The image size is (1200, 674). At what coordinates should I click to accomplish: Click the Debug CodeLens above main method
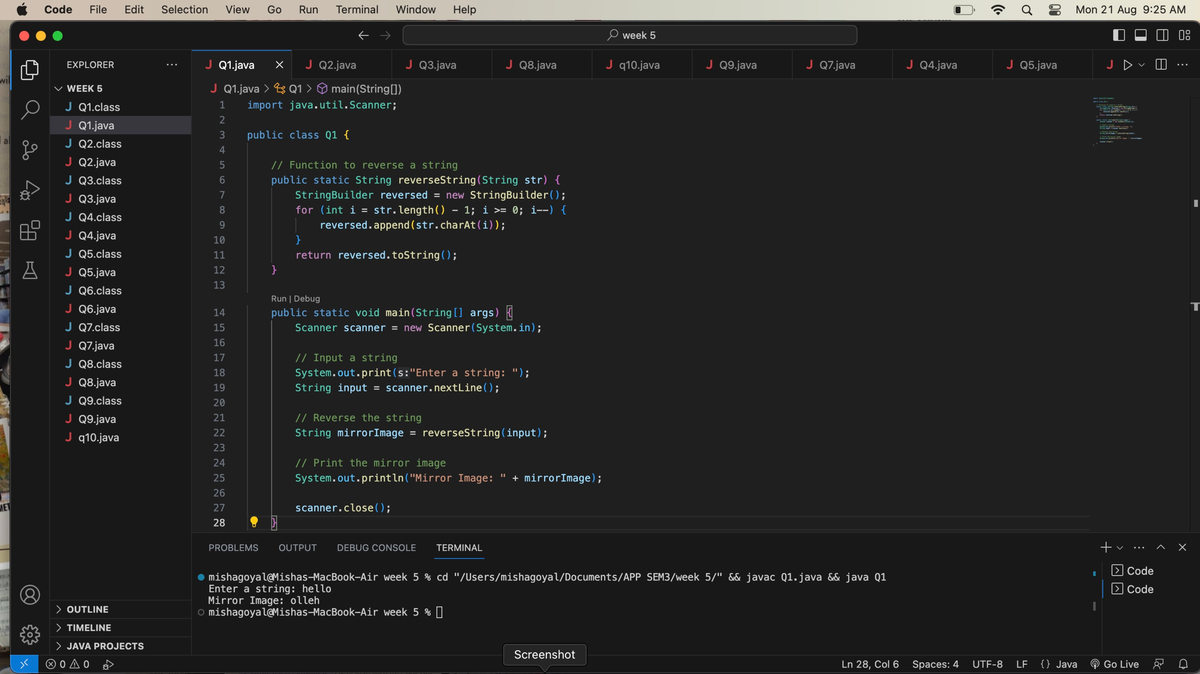[306, 299]
